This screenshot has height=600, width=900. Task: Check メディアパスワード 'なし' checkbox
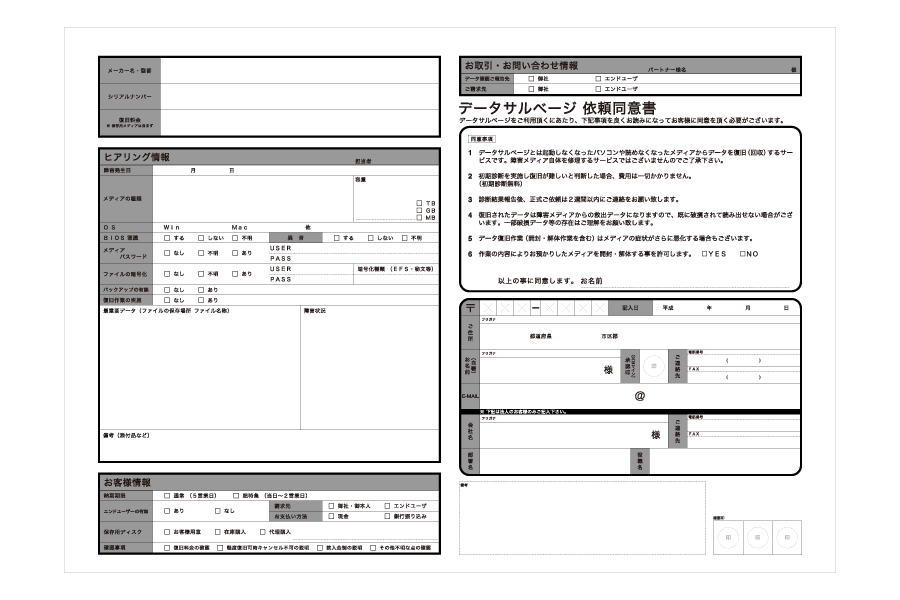pos(167,253)
